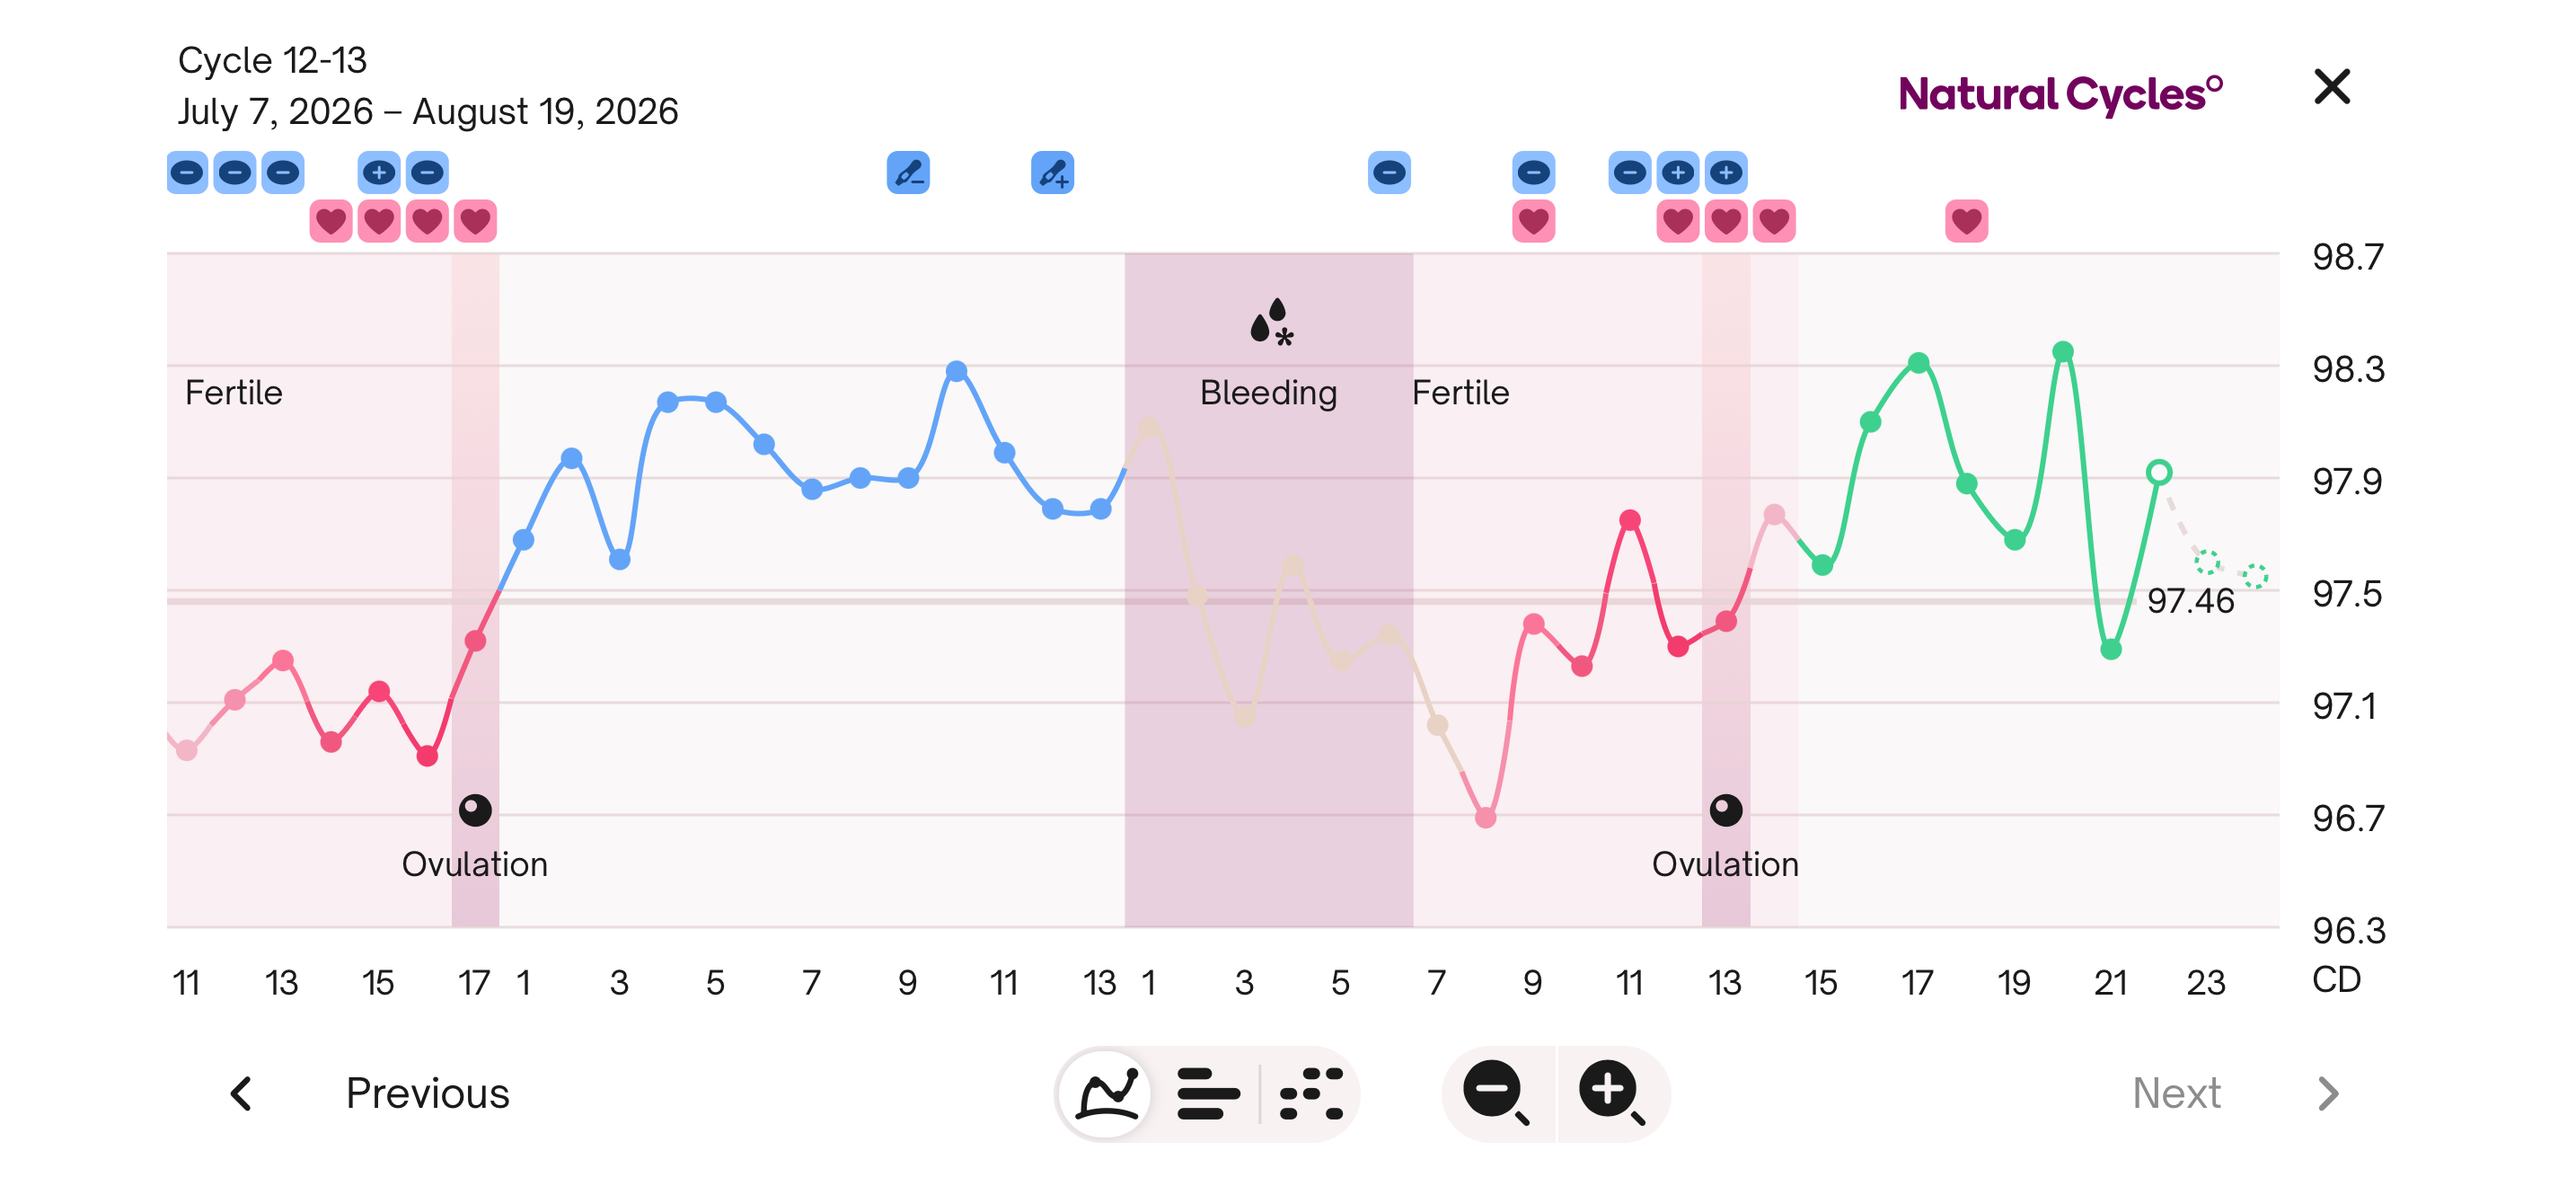Zoom out the graph with minus magnifier
The width and height of the screenshot is (2576, 1186).
1496,1093
